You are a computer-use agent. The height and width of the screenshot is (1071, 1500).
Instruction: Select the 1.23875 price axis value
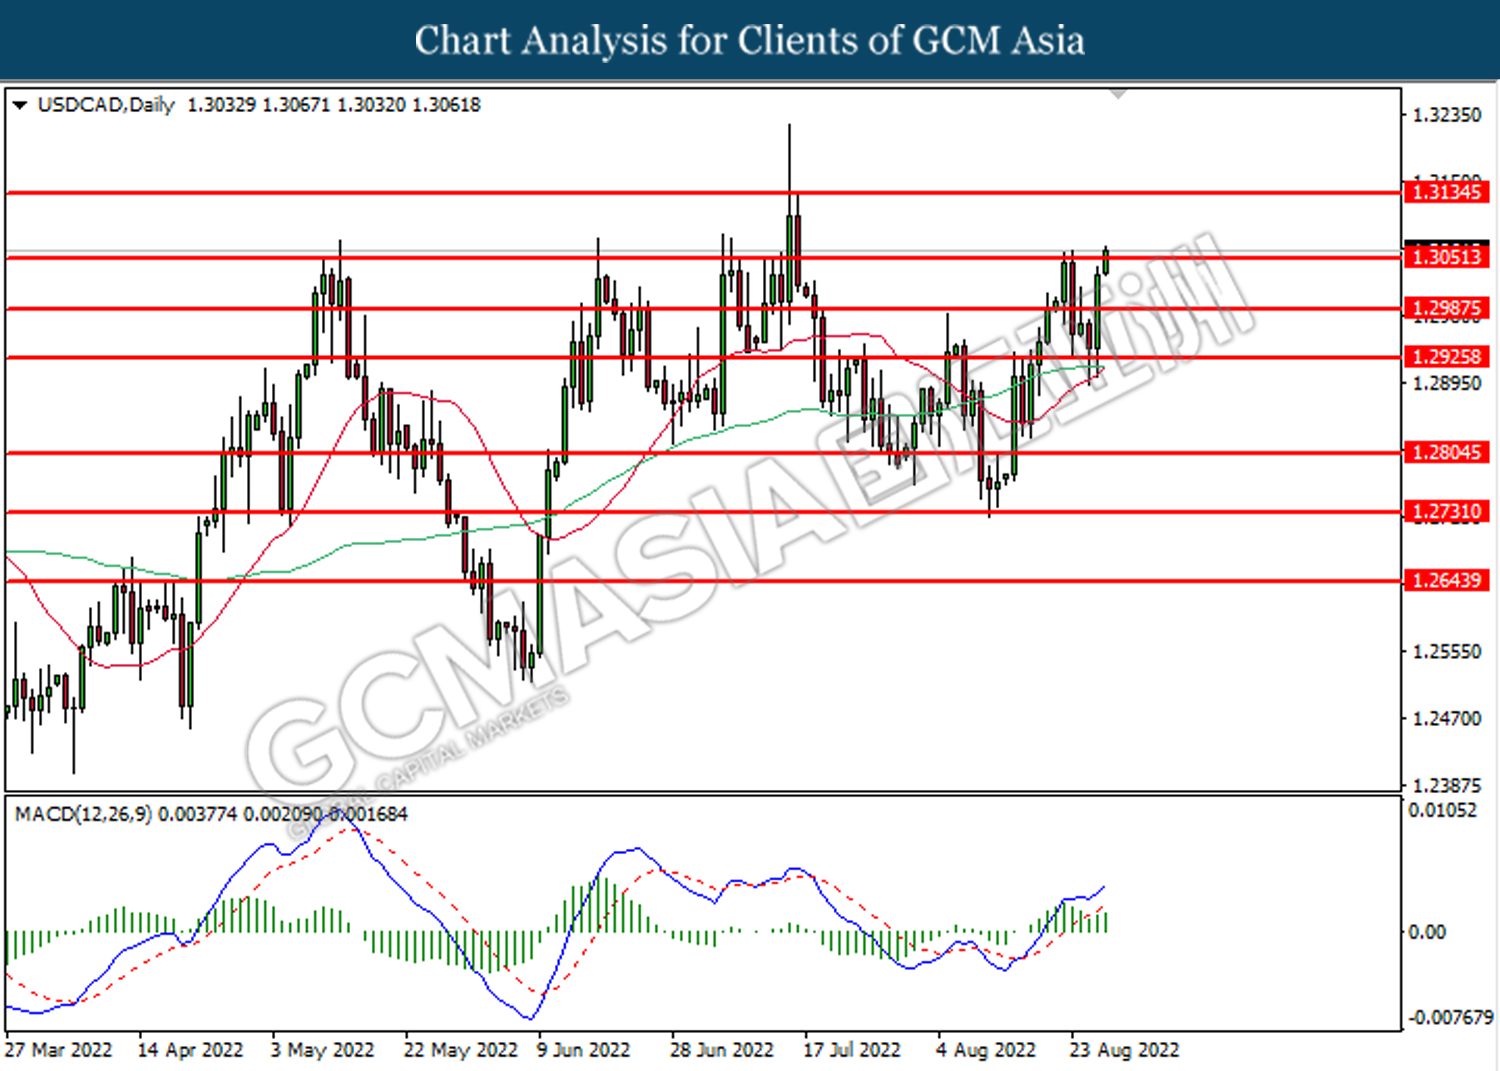point(1446,785)
